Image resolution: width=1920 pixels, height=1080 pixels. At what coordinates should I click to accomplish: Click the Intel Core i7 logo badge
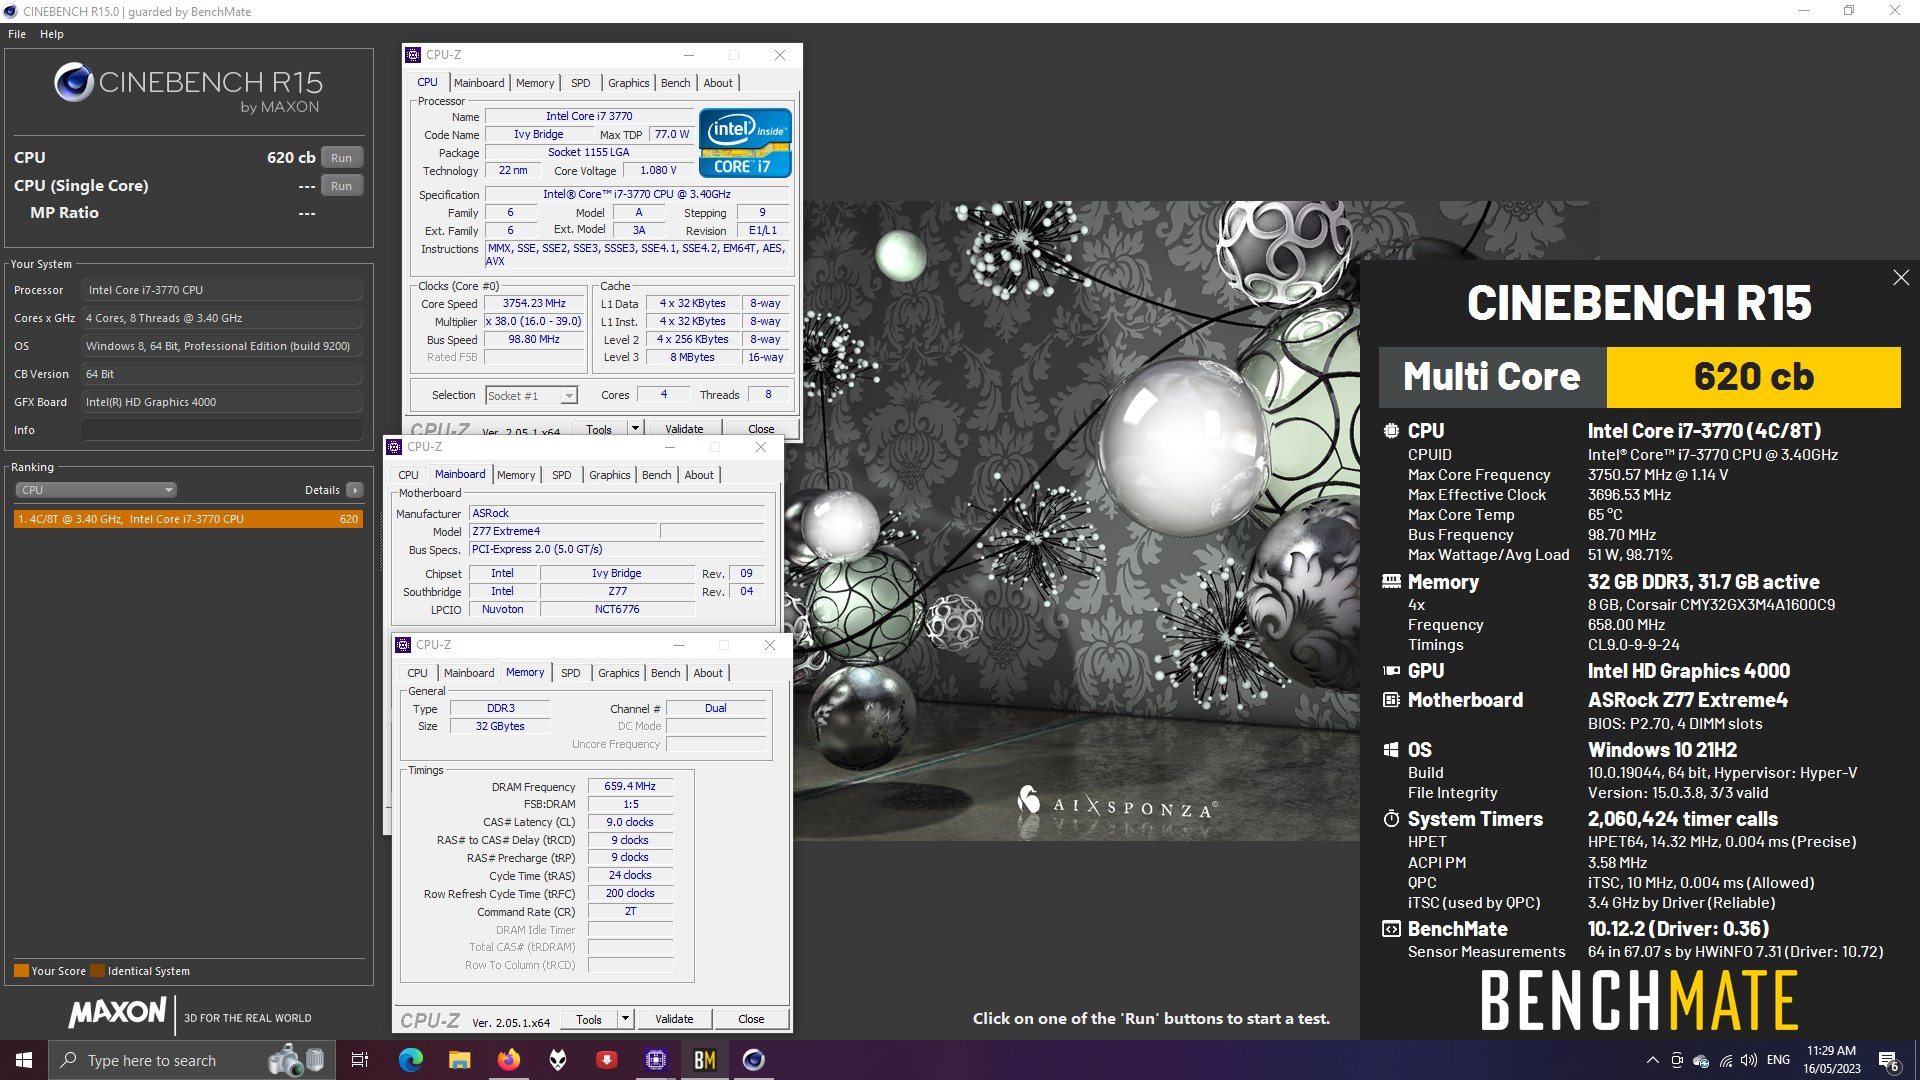745,144
